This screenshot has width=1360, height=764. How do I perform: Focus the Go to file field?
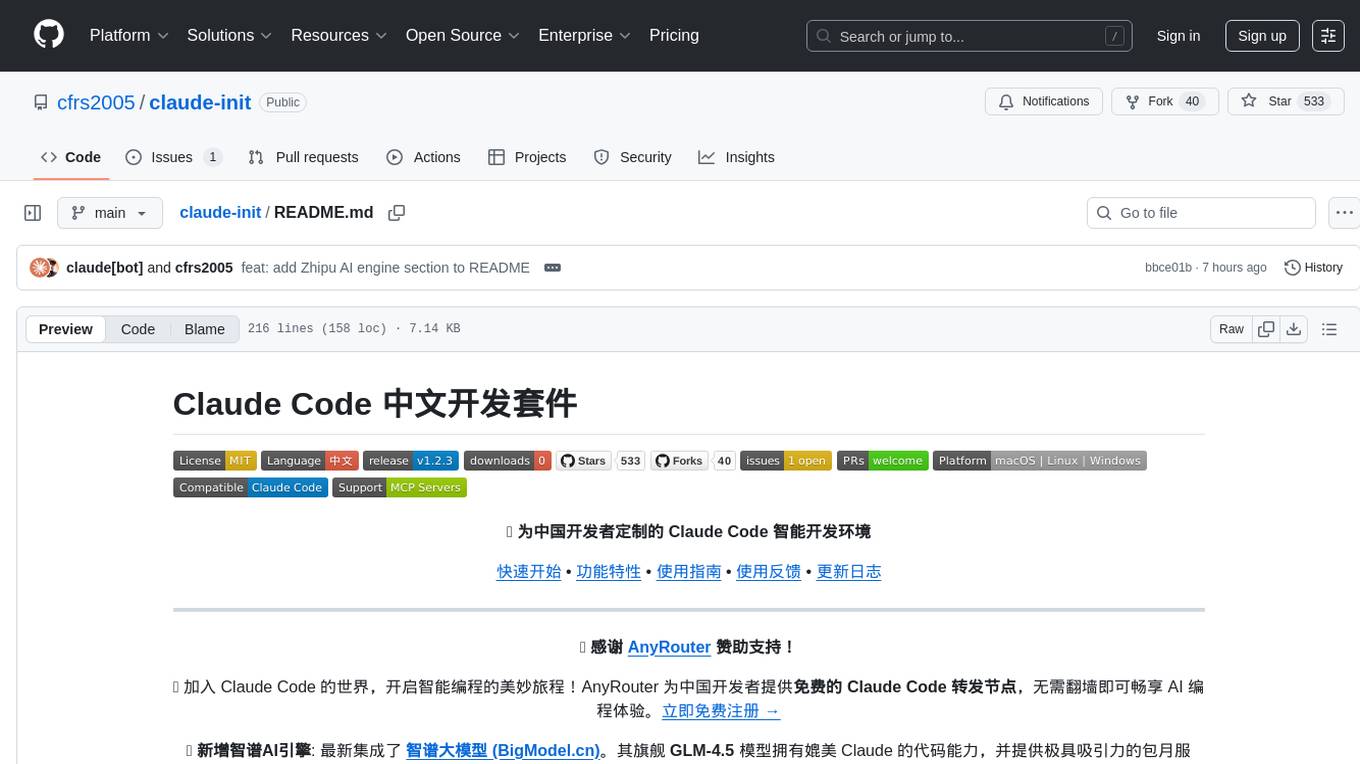coord(1201,213)
